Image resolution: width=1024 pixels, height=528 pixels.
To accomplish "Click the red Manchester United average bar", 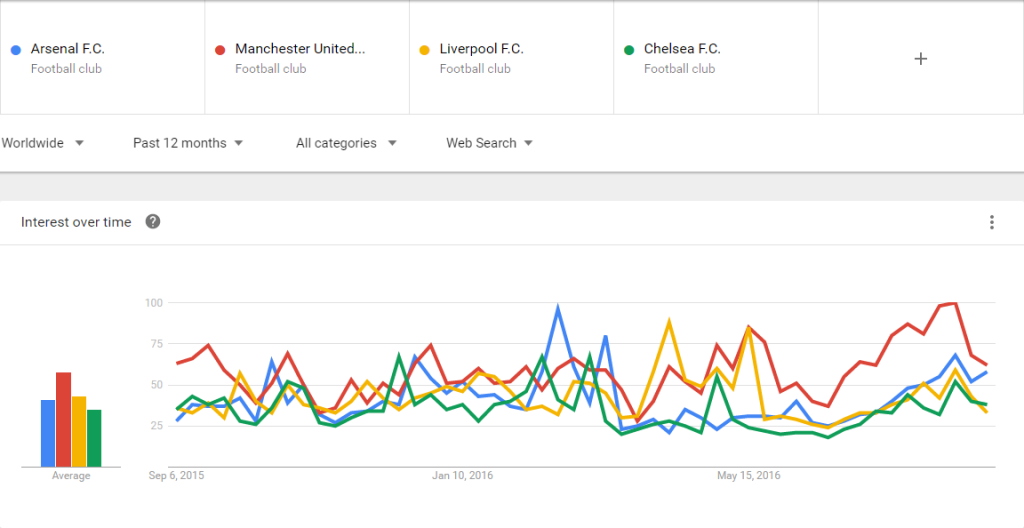I will pos(63,419).
